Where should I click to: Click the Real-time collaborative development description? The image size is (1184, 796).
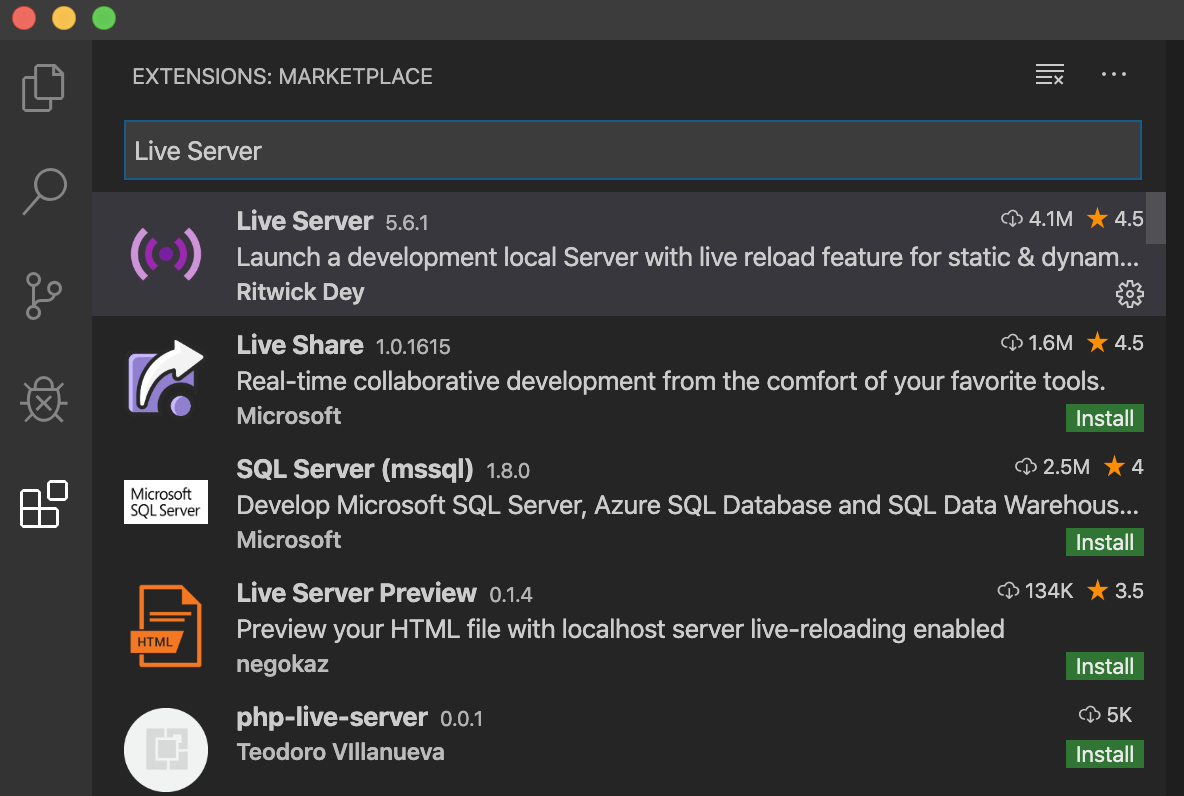click(x=671, y=381)
